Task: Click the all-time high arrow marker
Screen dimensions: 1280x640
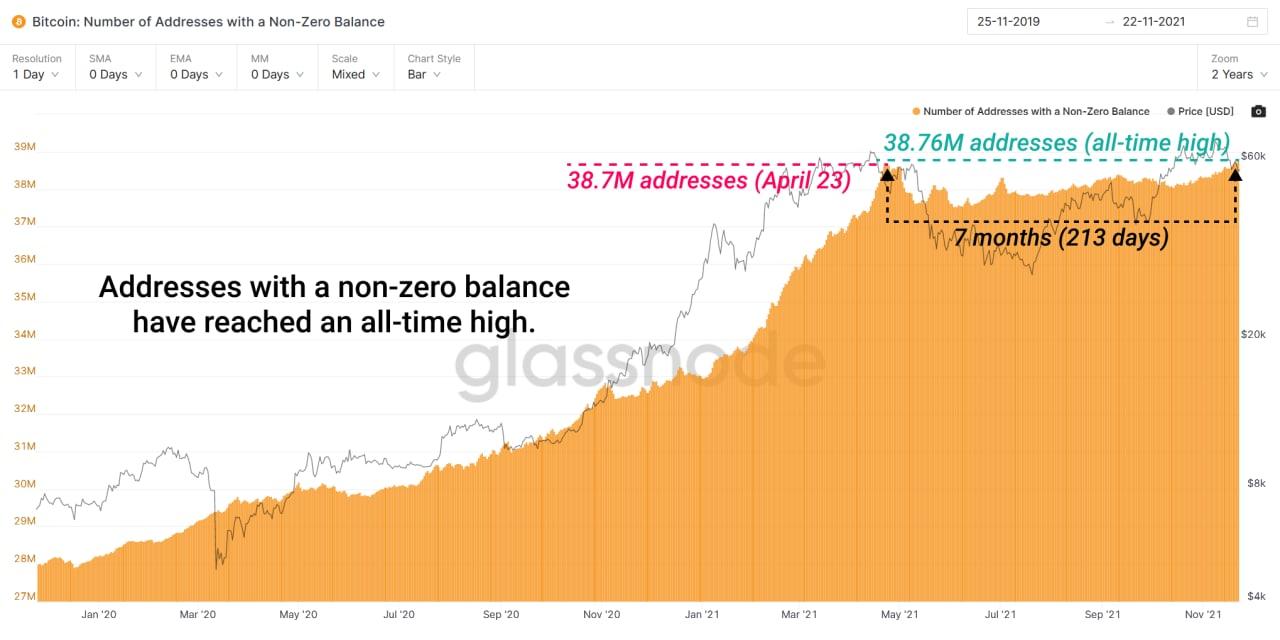Action: [x=1235, y=175]
